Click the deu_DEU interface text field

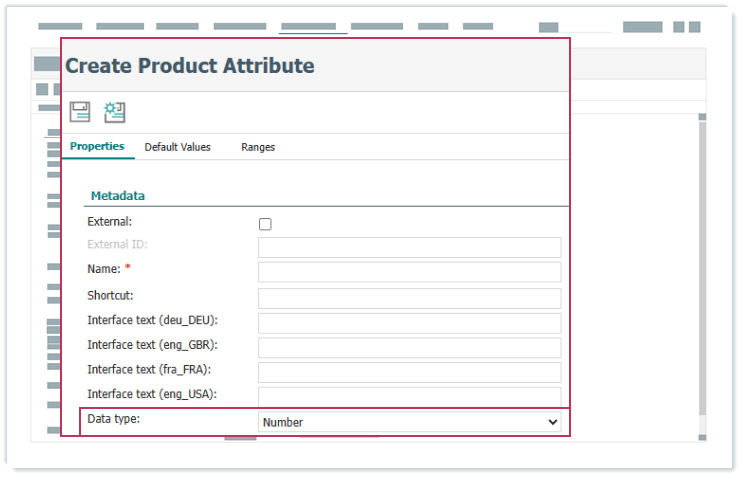409,323
